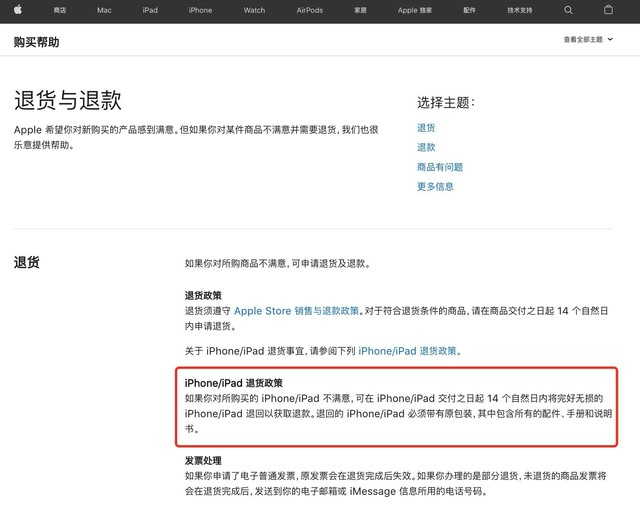Open the Mac nav item

(x=104, y=10)
